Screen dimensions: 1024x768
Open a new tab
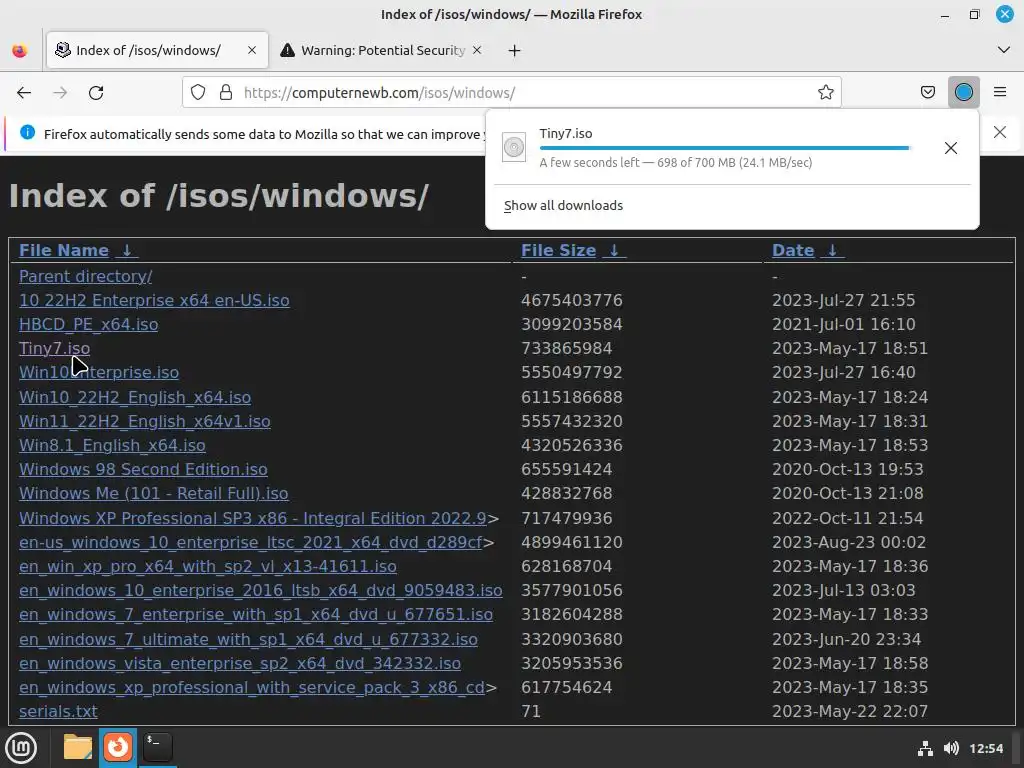pos(515,50)
